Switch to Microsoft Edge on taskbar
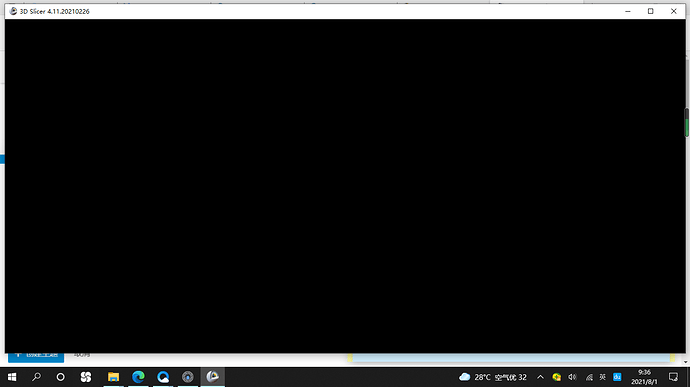The image size is (690, 387). [x=138, y=377]
